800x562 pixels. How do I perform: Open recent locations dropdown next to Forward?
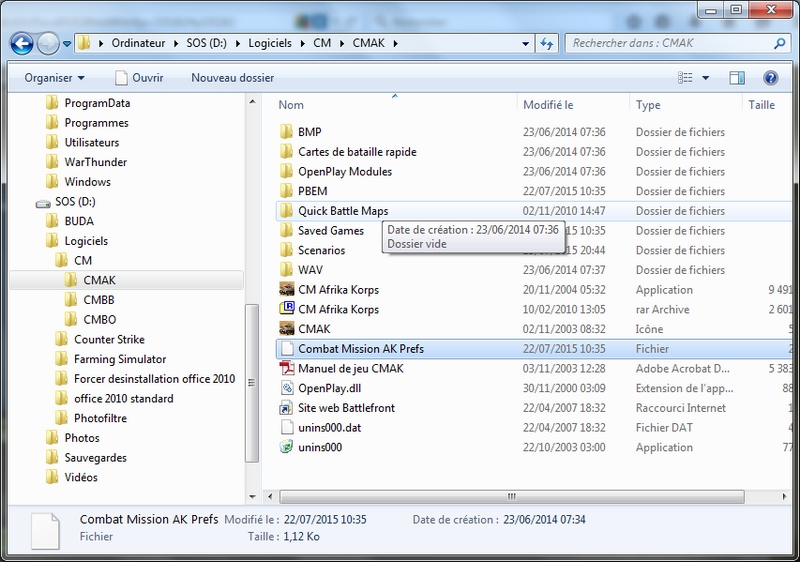click(x=67, y=44)
